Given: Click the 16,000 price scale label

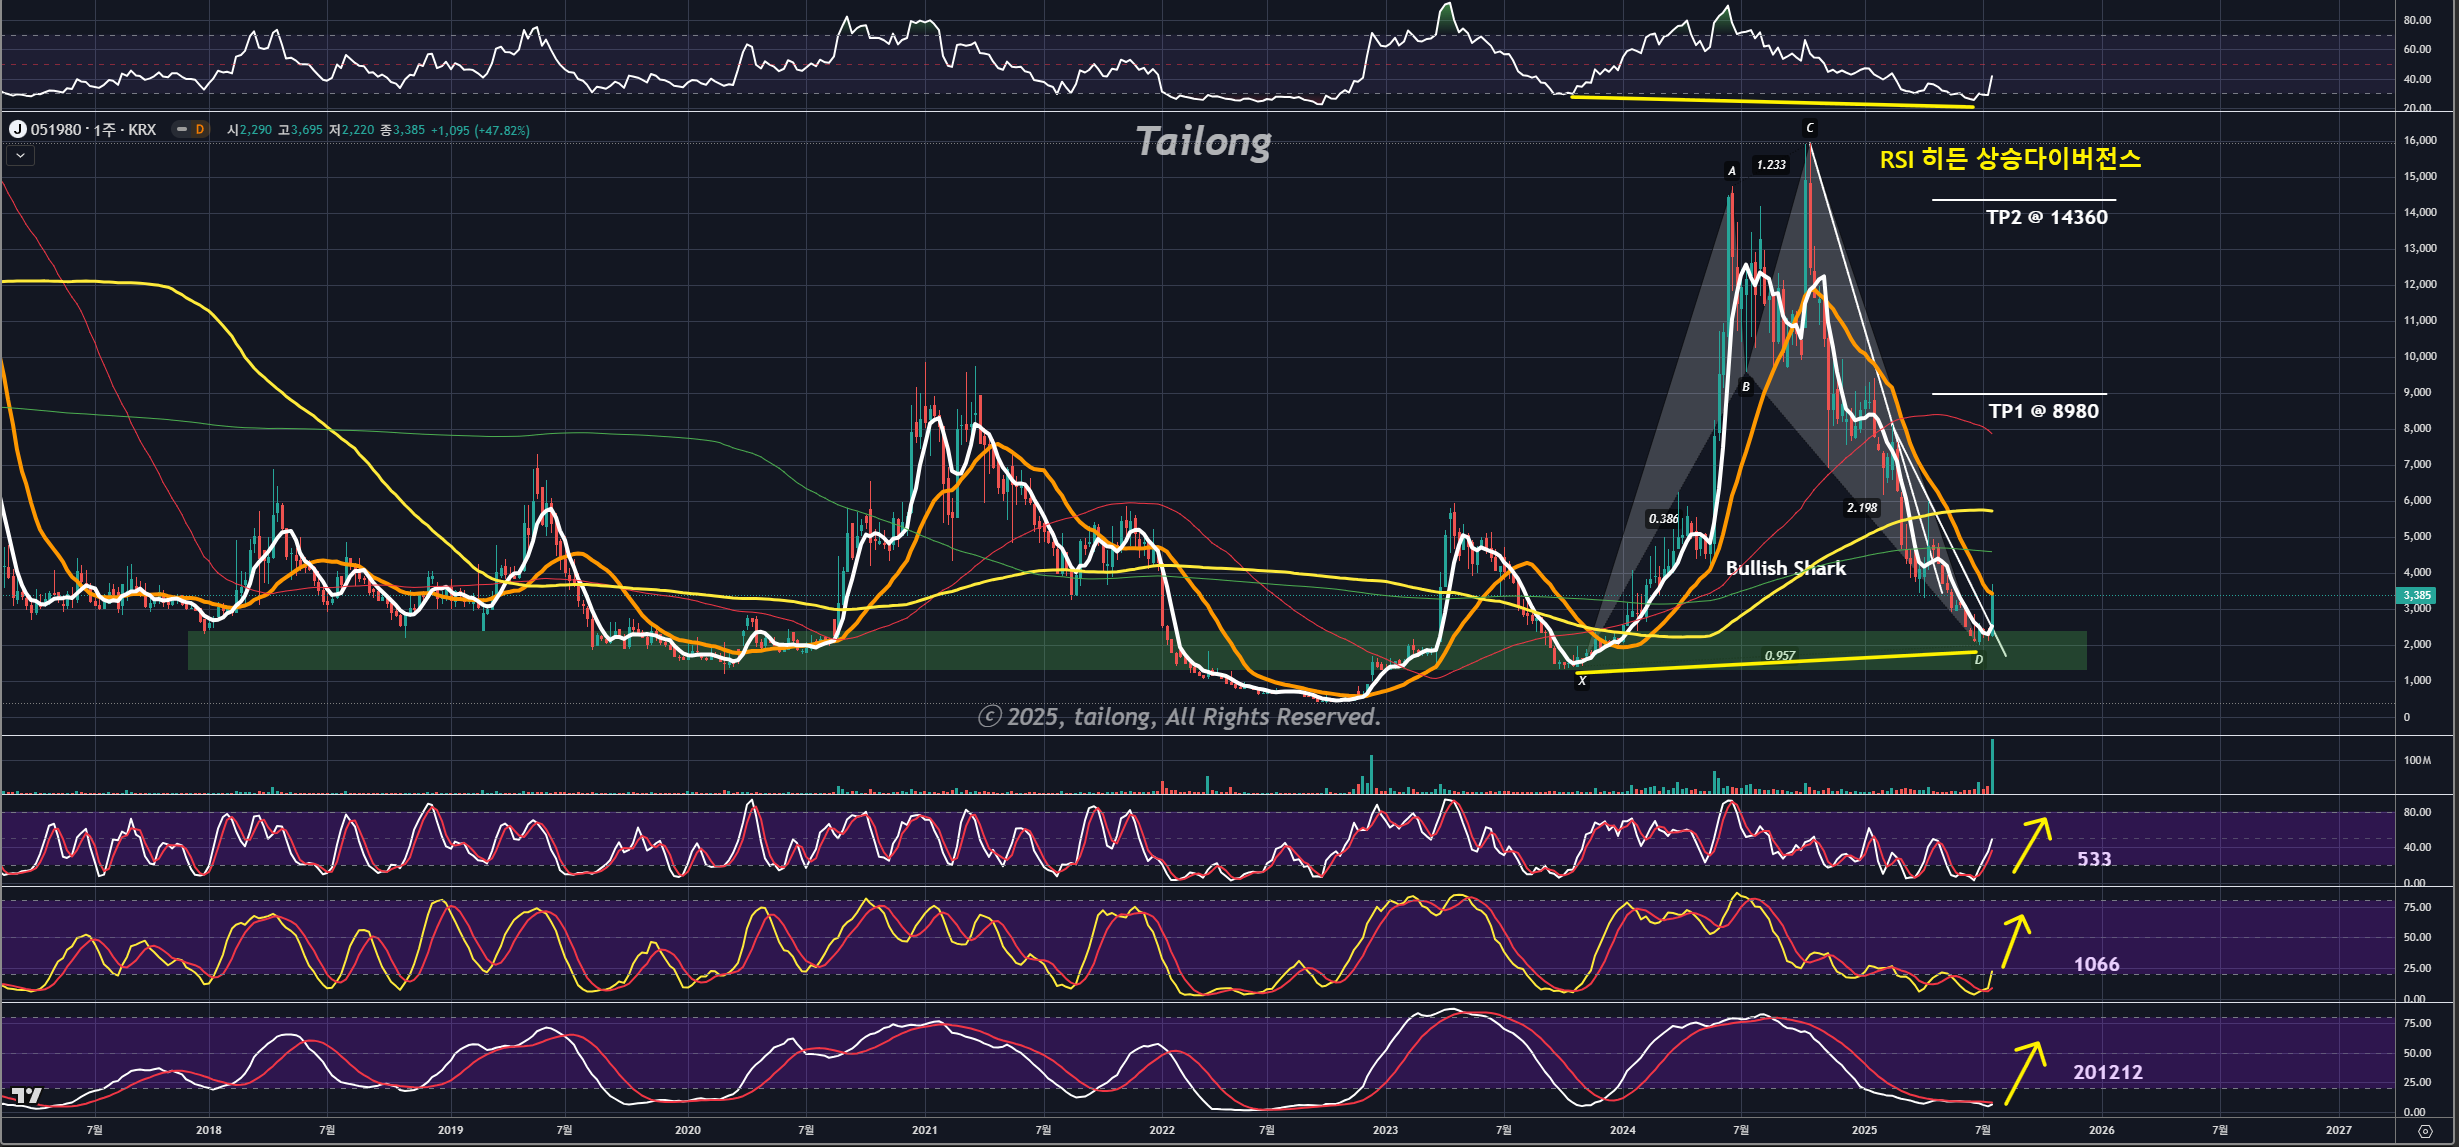Looking at the screenshot, I should 2420,141.
